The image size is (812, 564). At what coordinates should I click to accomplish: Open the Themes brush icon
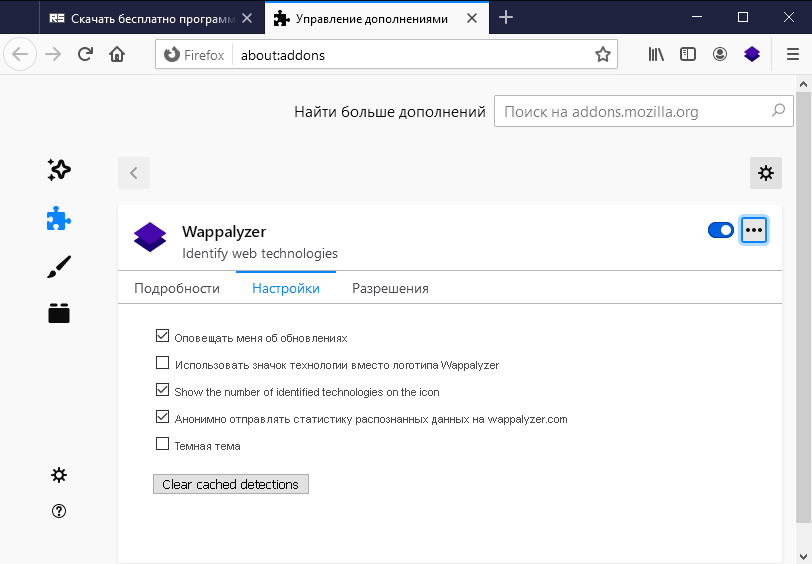coord(59,267)
